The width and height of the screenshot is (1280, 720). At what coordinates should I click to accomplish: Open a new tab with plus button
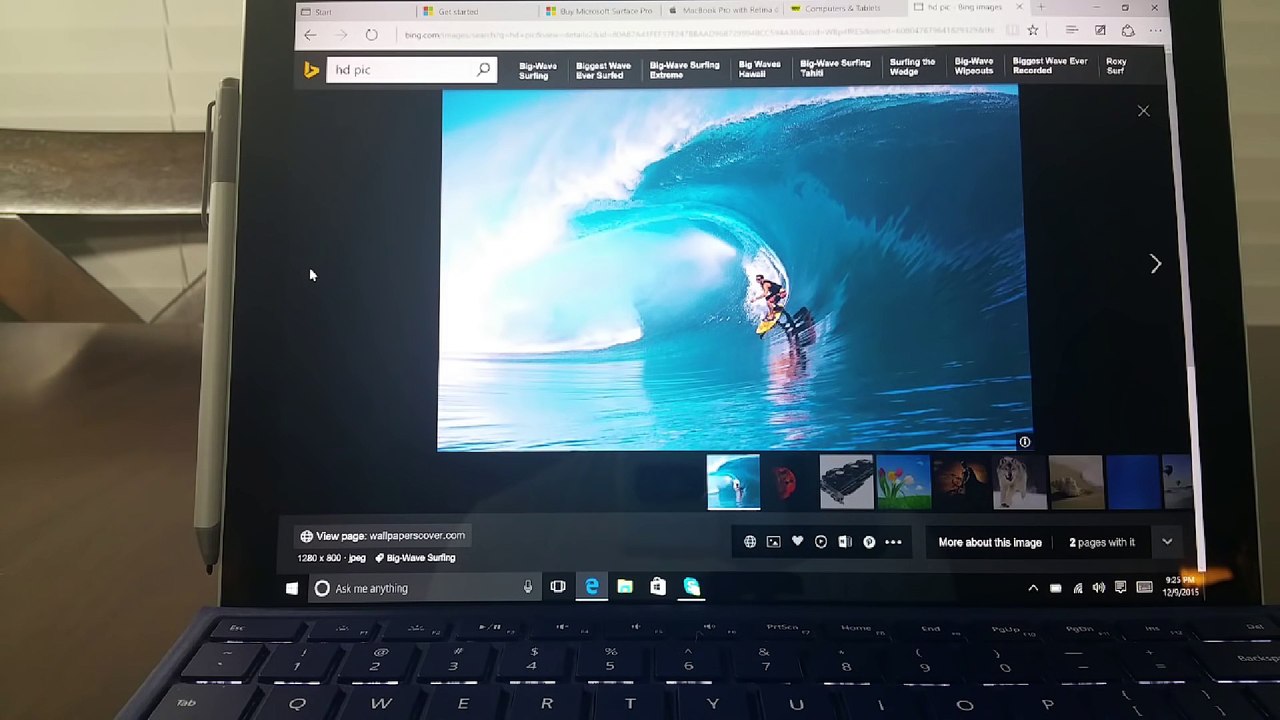[x=1041, y=7]
